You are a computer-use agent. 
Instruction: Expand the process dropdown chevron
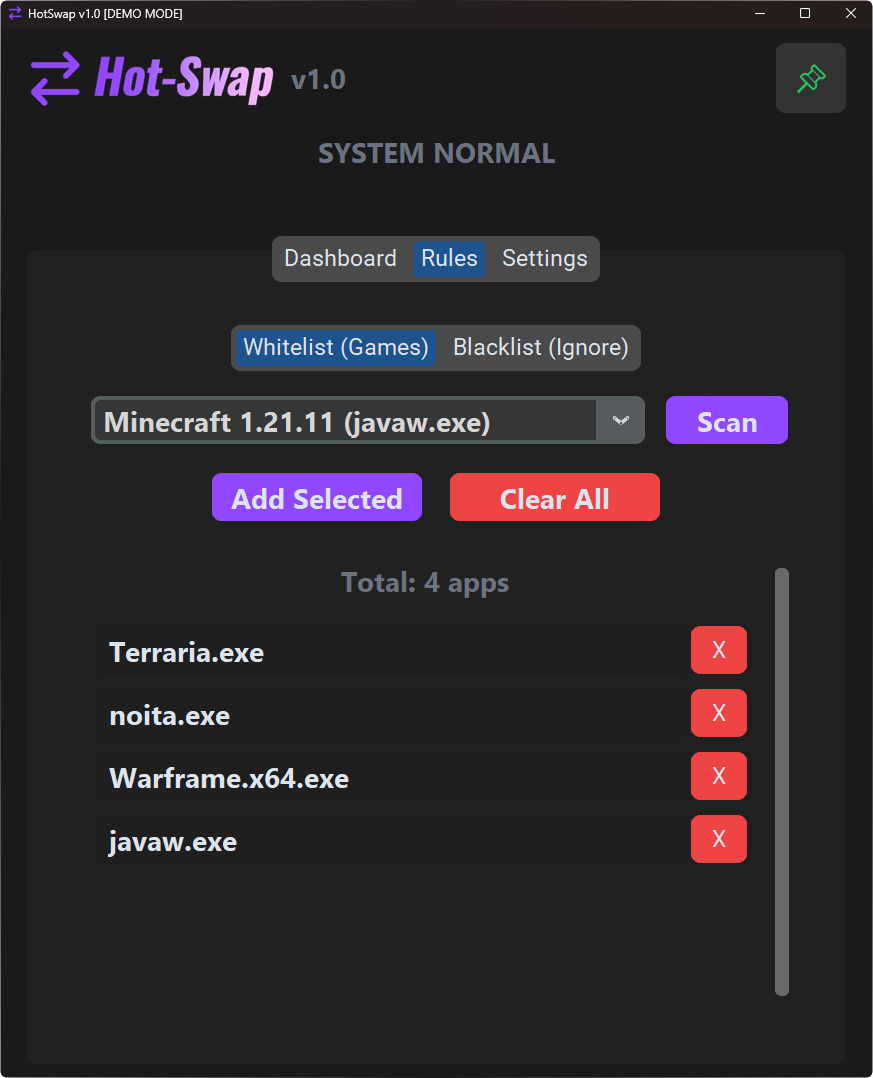point(620,420)
